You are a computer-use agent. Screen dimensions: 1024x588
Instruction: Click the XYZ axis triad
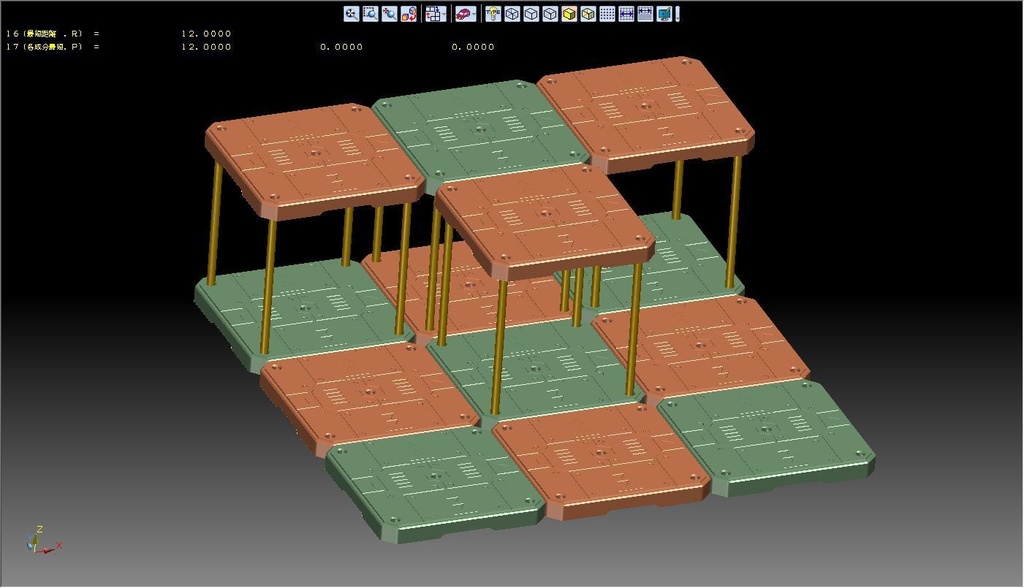pyautogui.click(x=43, y=540)
